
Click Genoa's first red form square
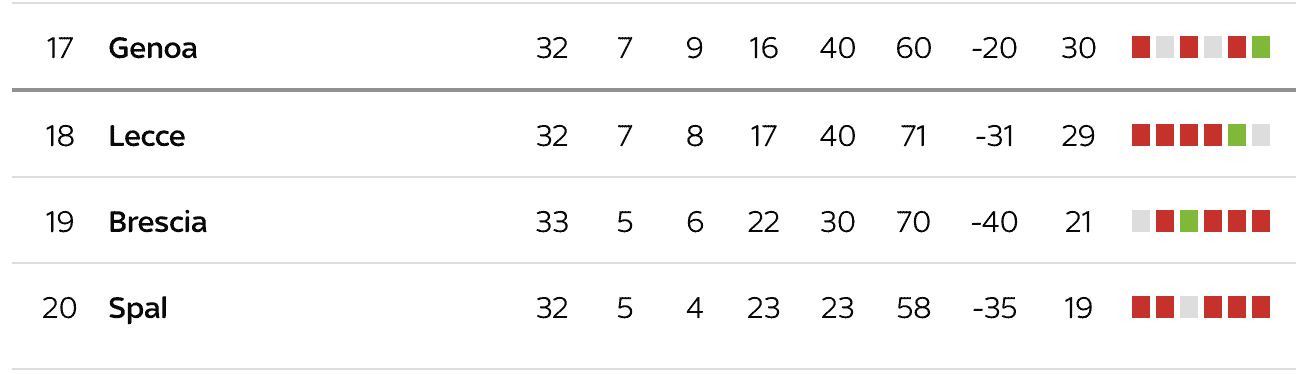click(x=1141, y=48)
